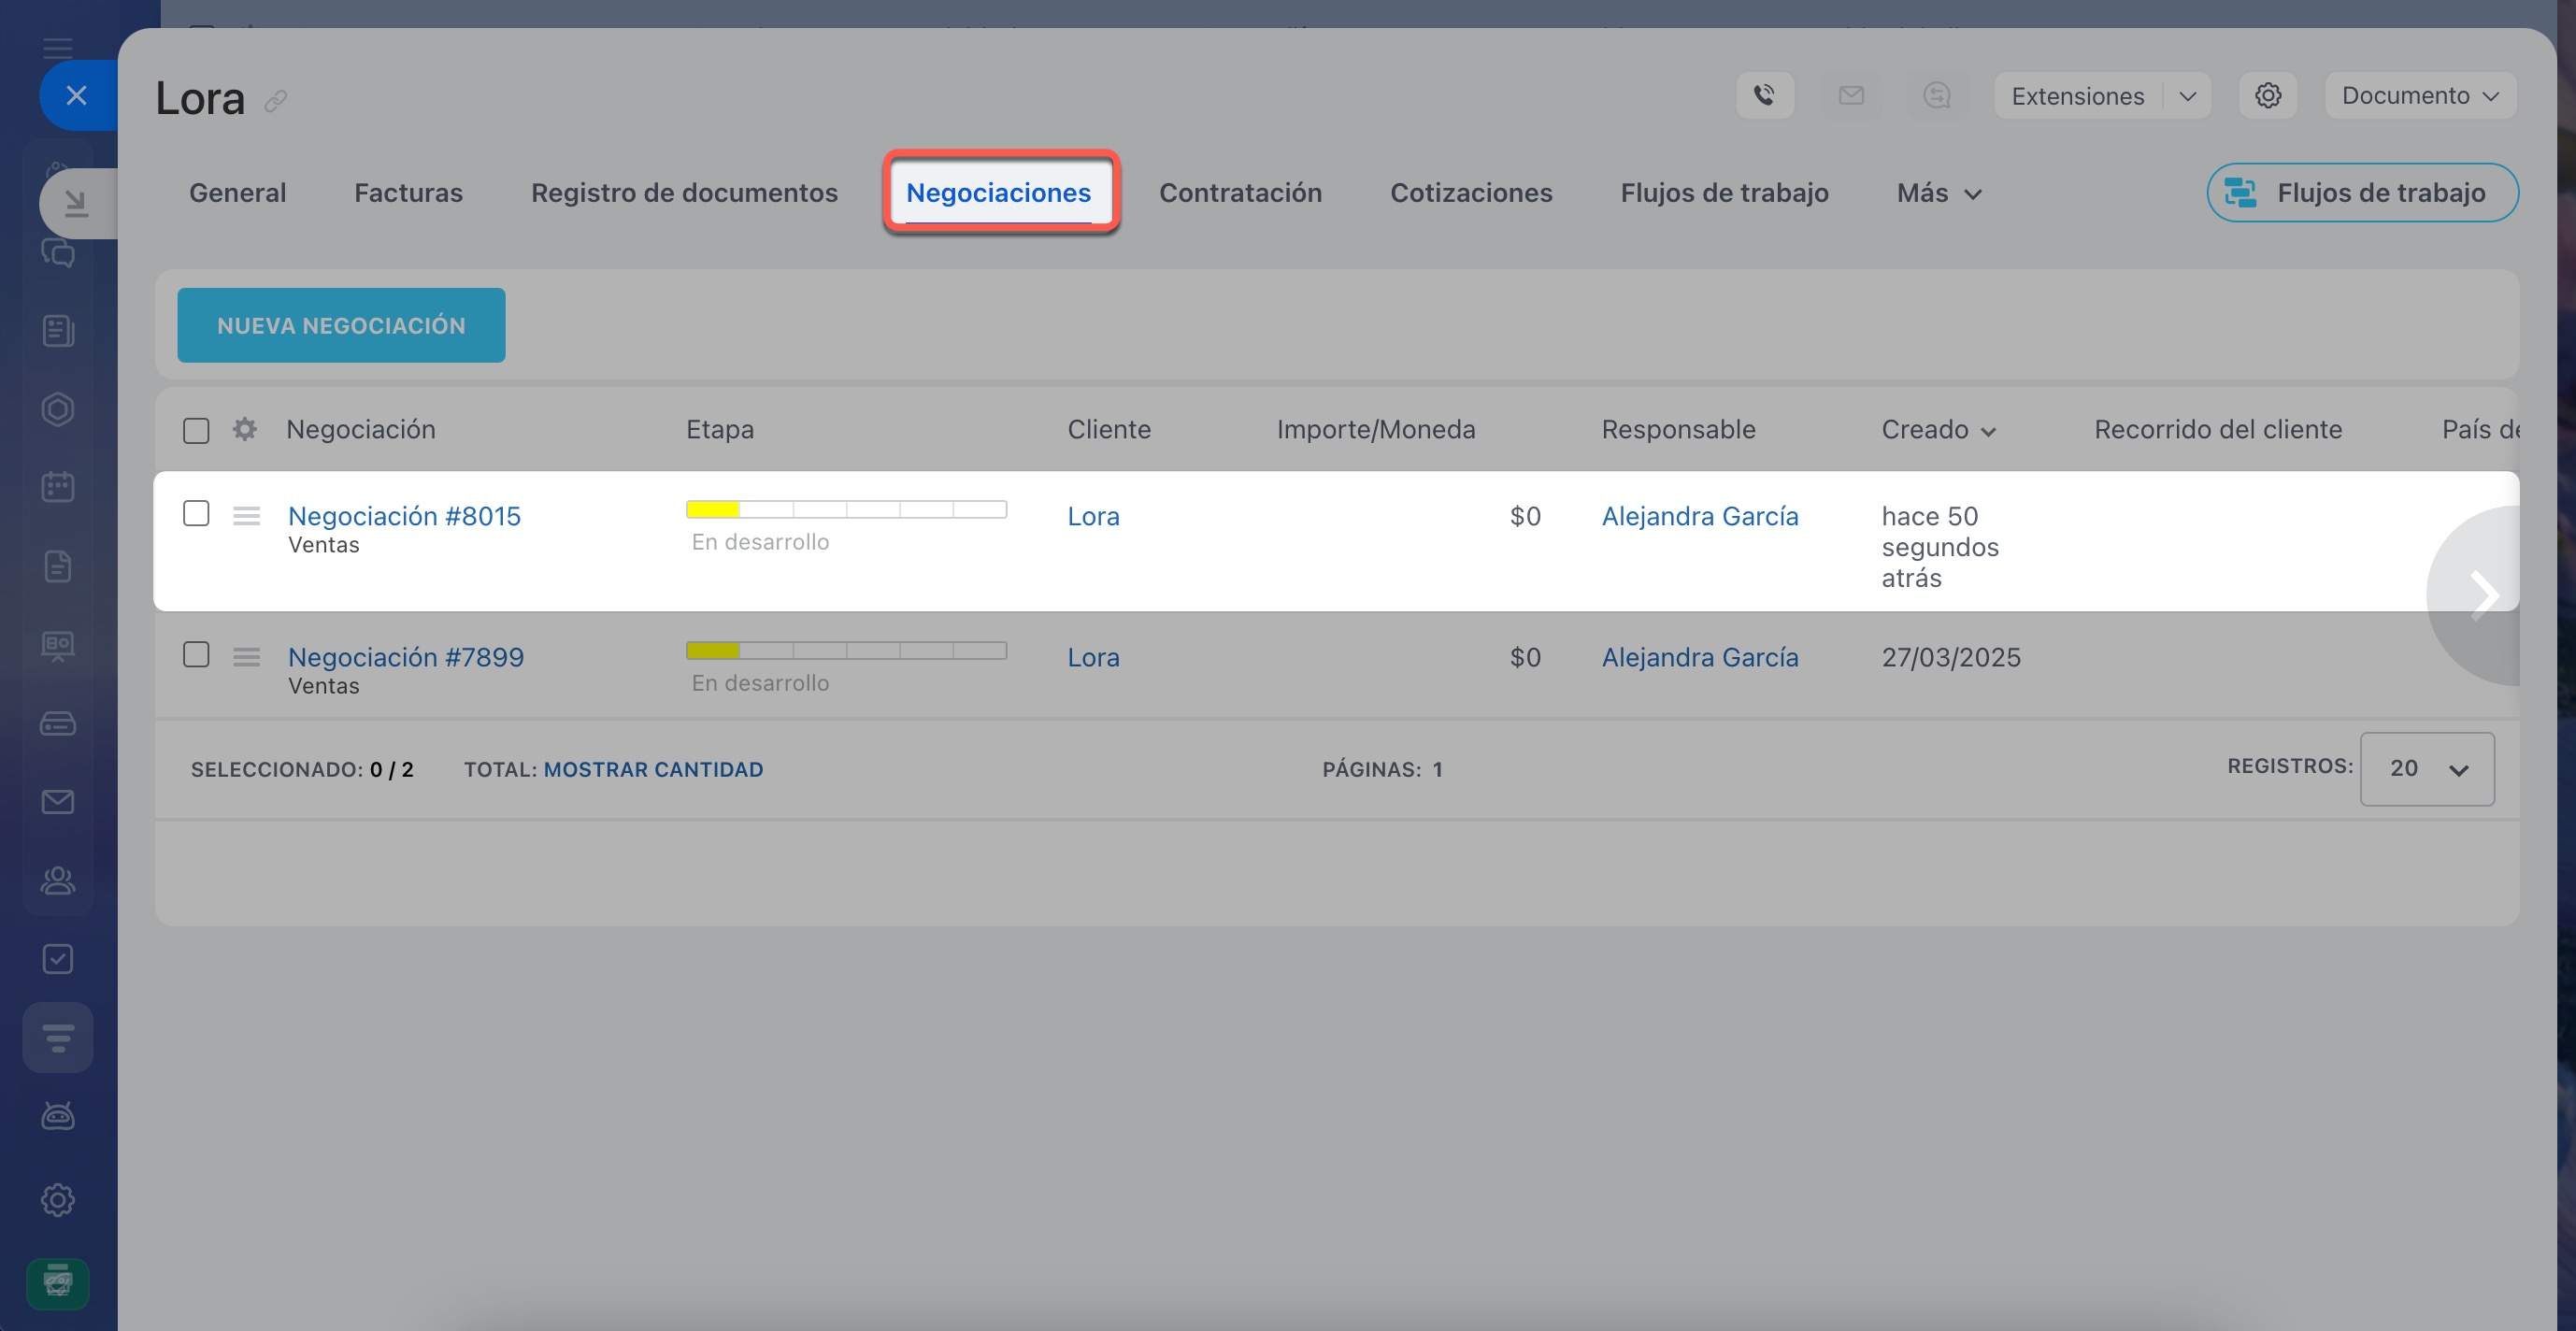Click minimize-to-panel arrow icon in sidebar
The height and width of the screenshot is (1331, 2576).
76,203
